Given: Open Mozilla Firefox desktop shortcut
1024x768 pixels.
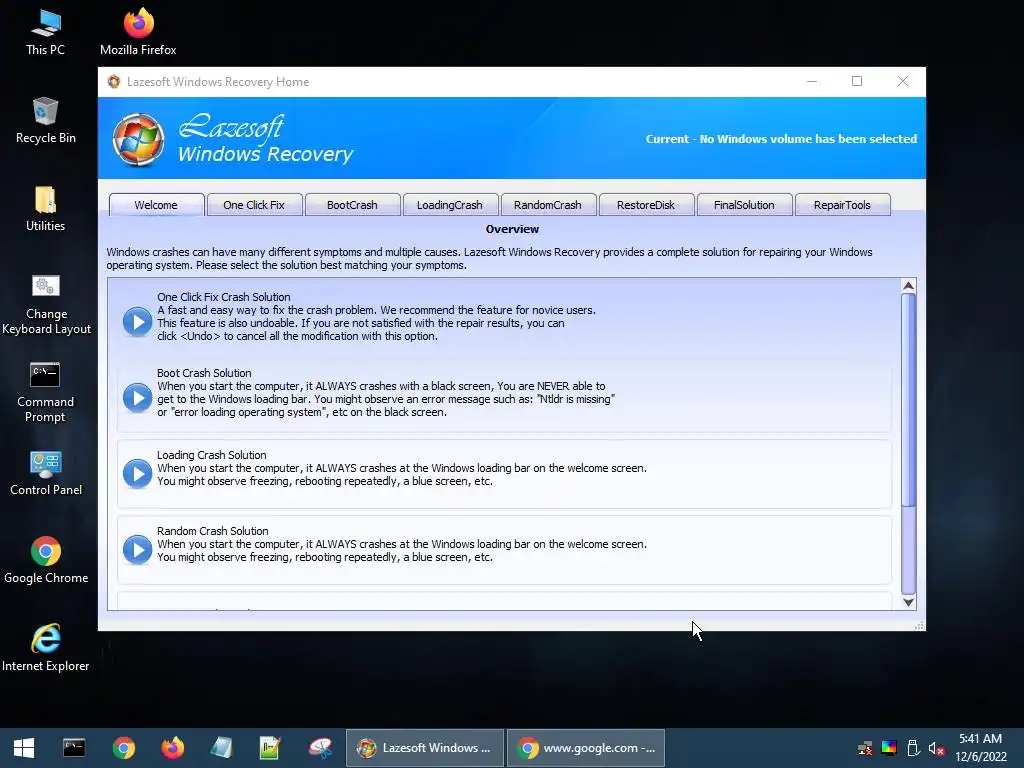Looking at the screenshot, I should pyautogui.click(x=138, y=32).
